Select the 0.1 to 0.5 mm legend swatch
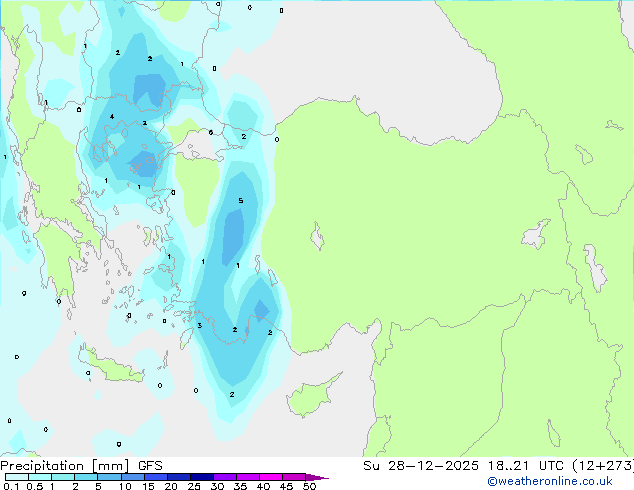Image resolution: width=634 pixels, height=490 pixels. pyautogui.click(x=17, y=477)
